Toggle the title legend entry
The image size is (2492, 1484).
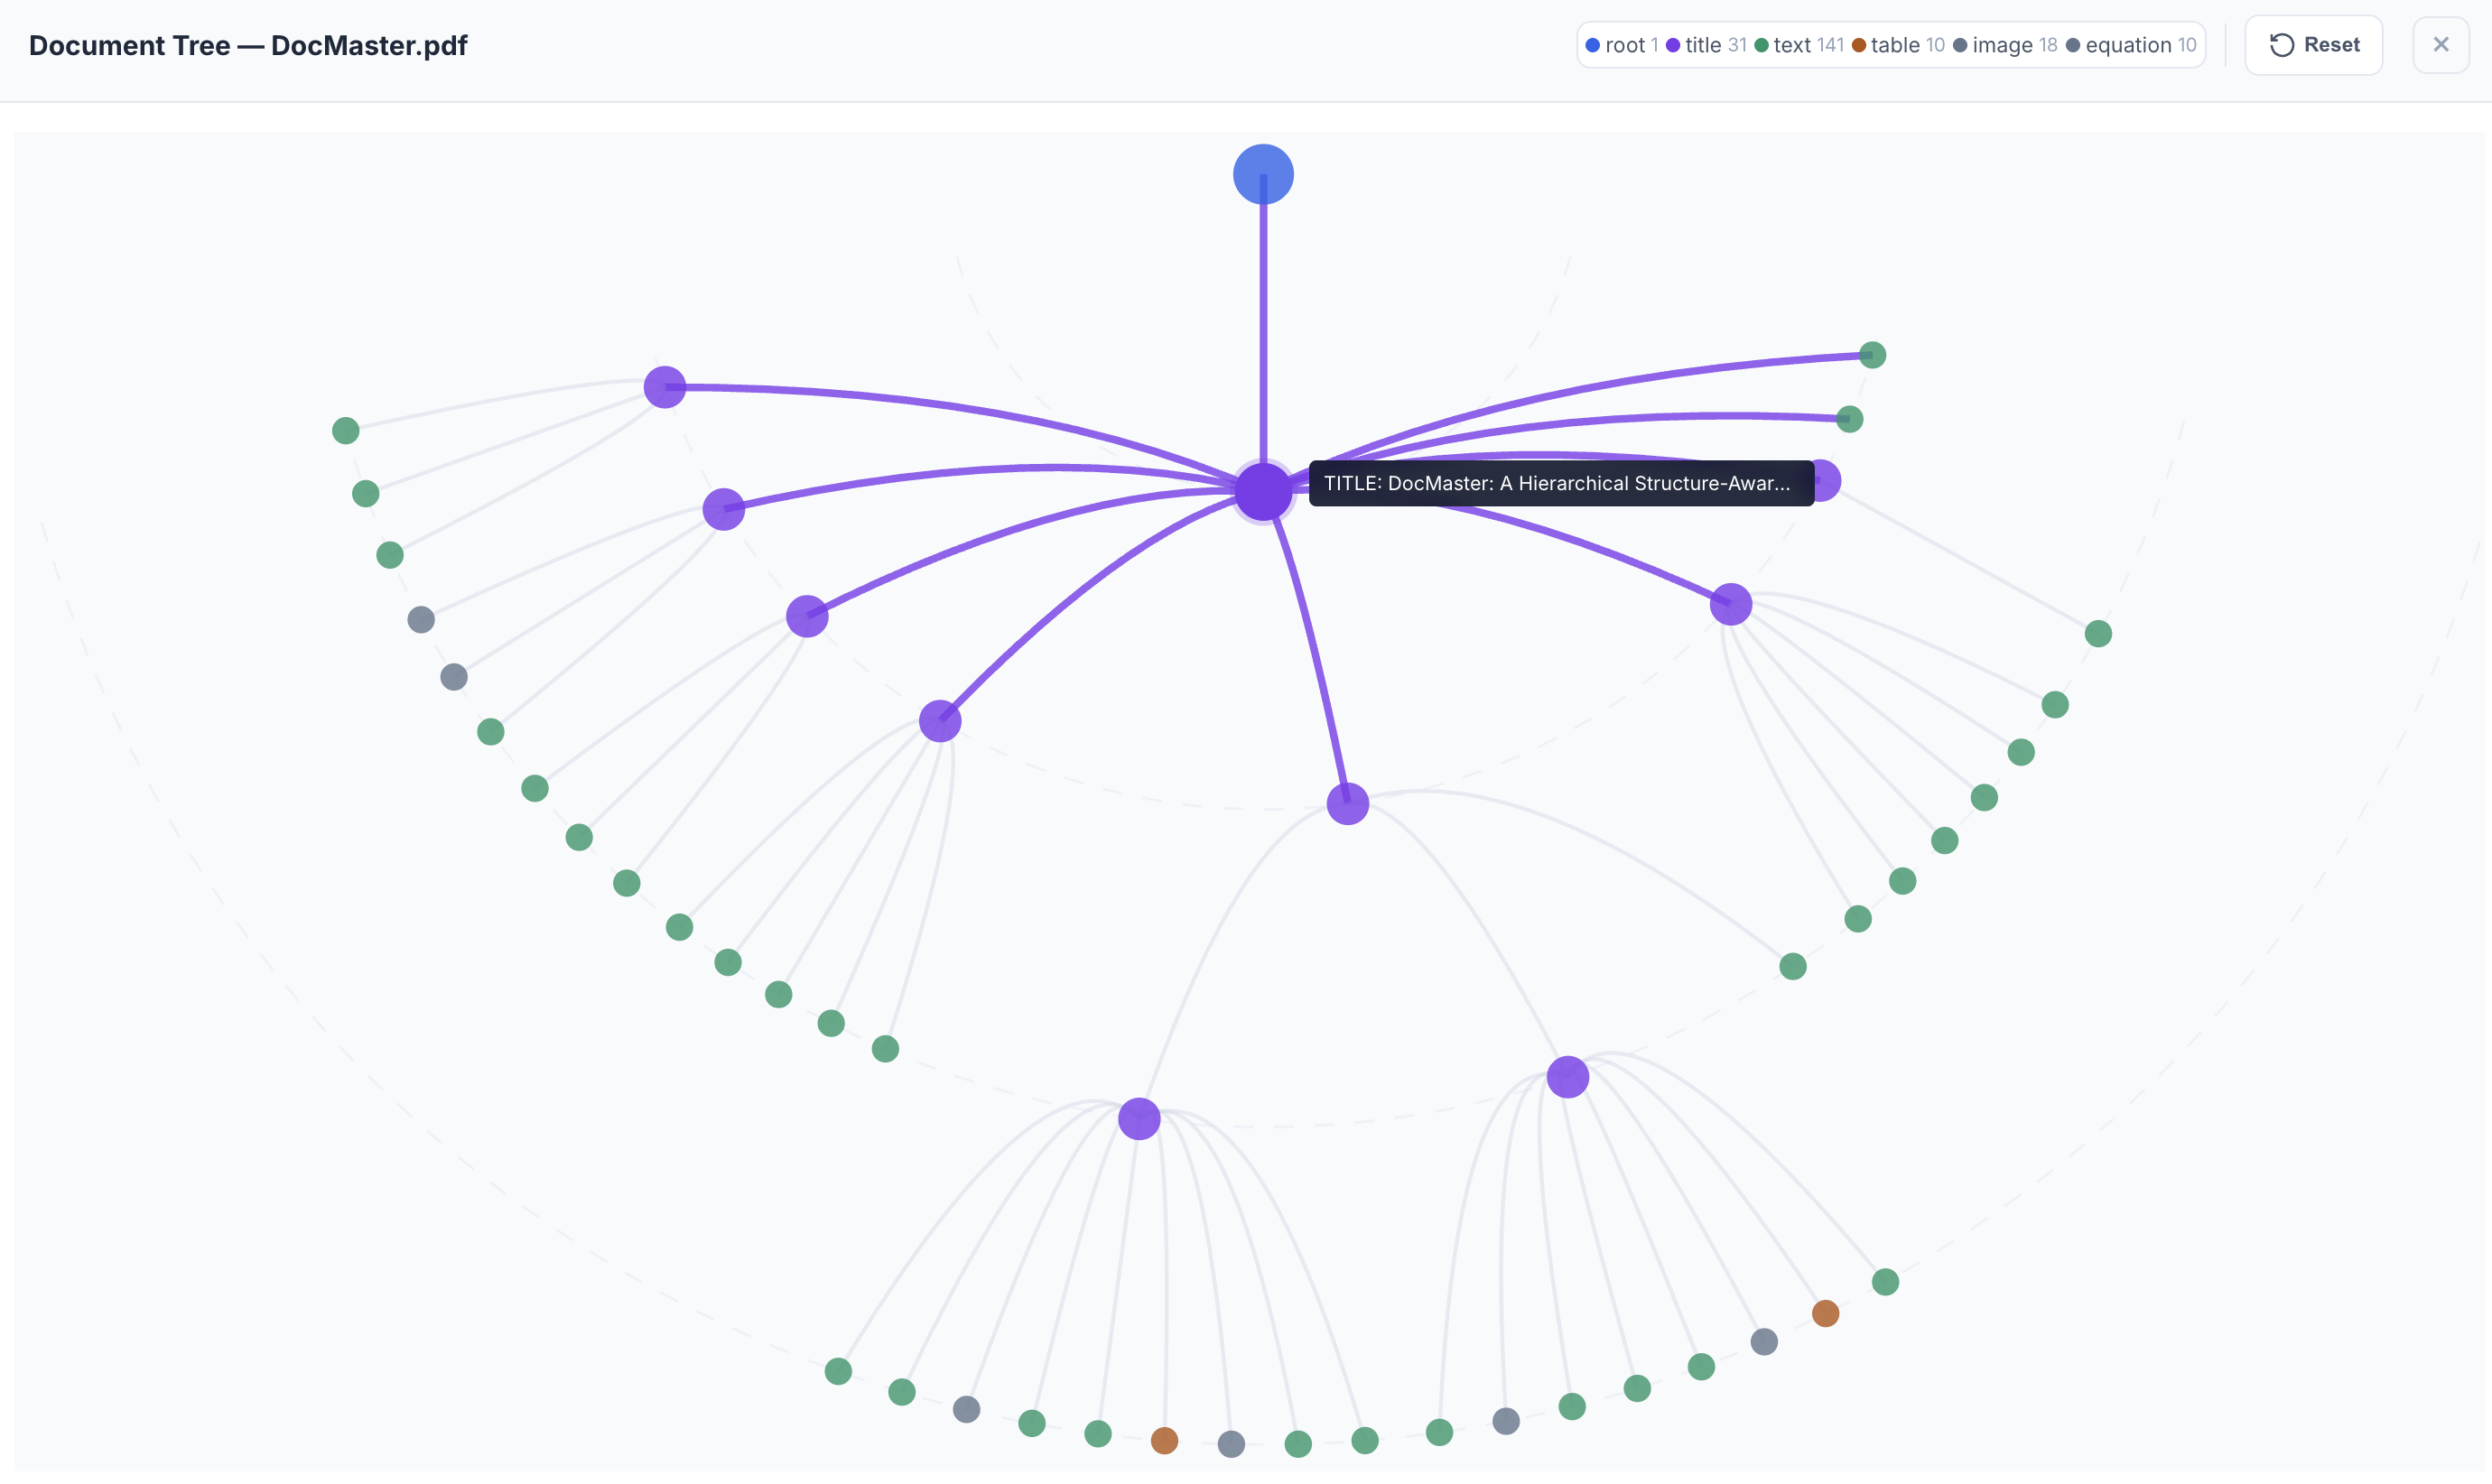[1706, 45]
